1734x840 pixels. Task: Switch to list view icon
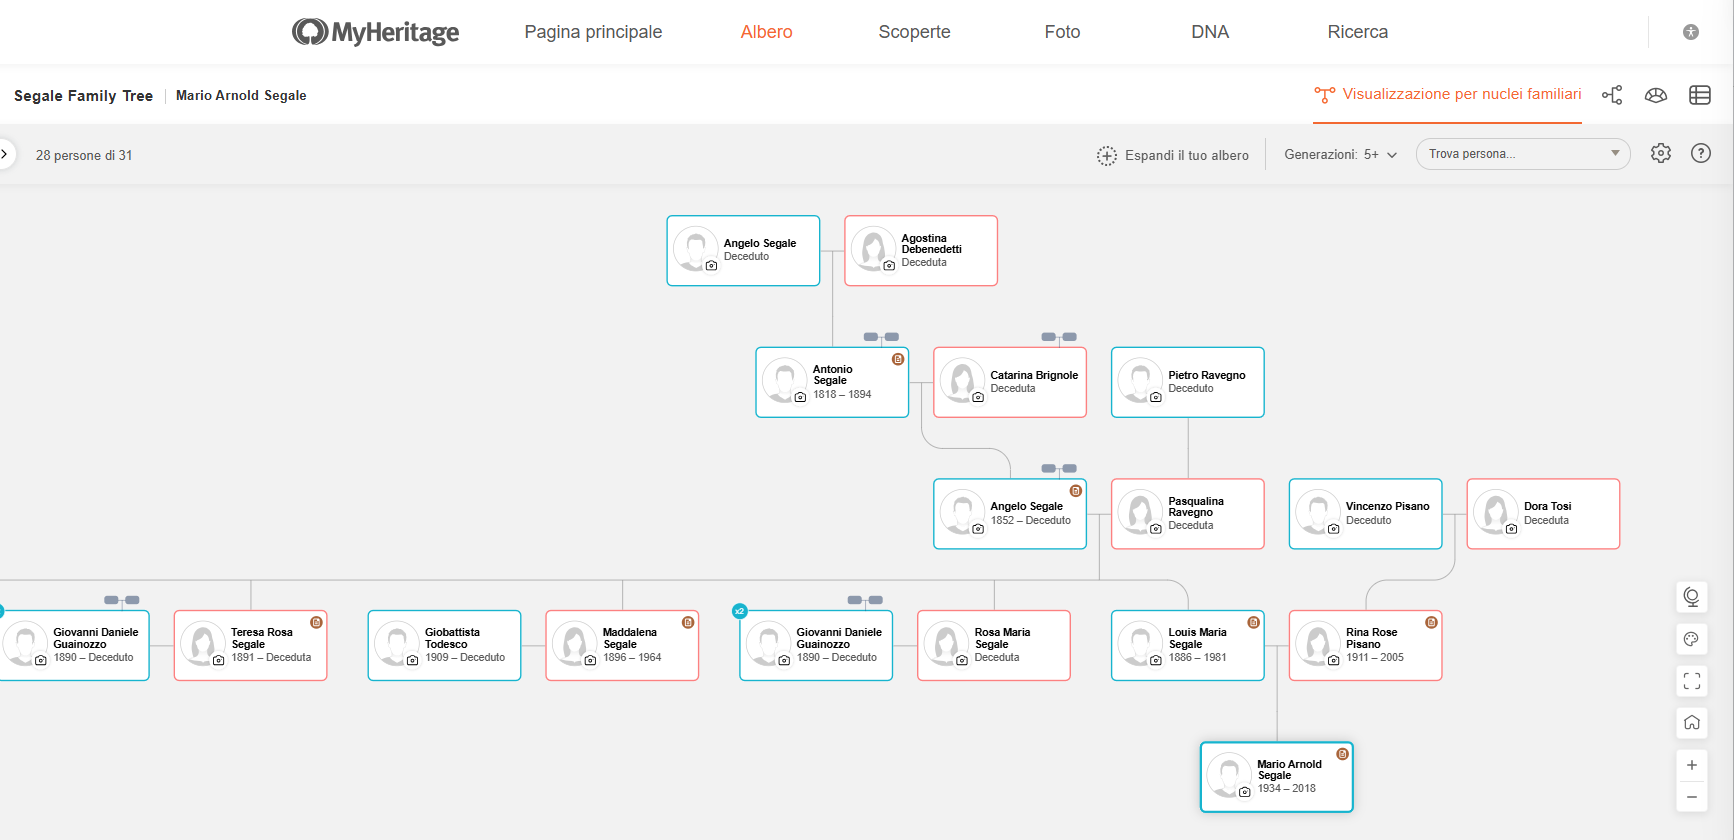pos(1700,95)
